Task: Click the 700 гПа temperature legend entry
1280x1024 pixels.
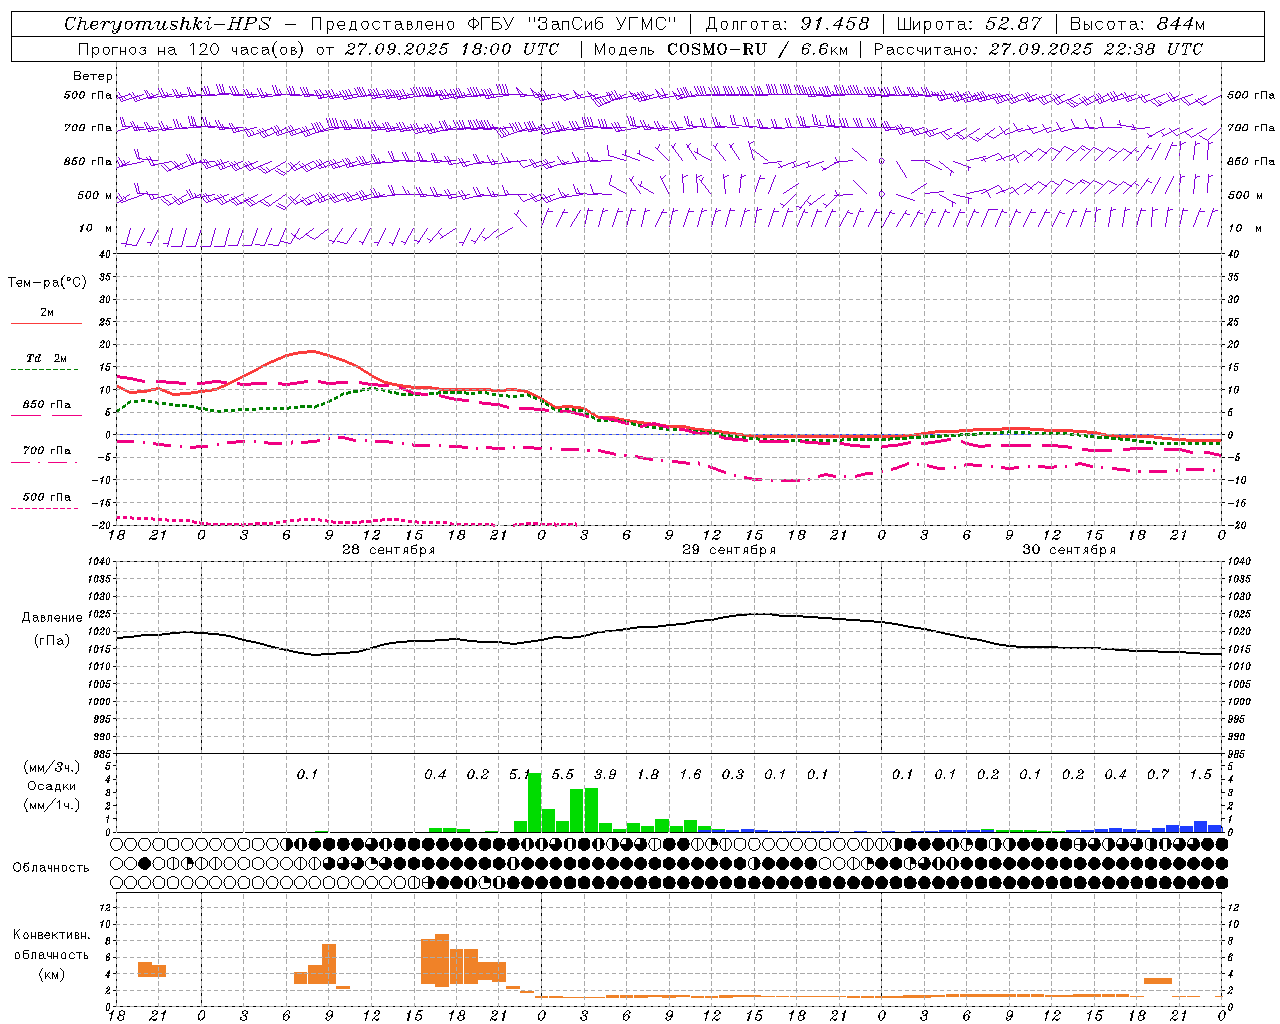Action: click(x=47, y=455)
